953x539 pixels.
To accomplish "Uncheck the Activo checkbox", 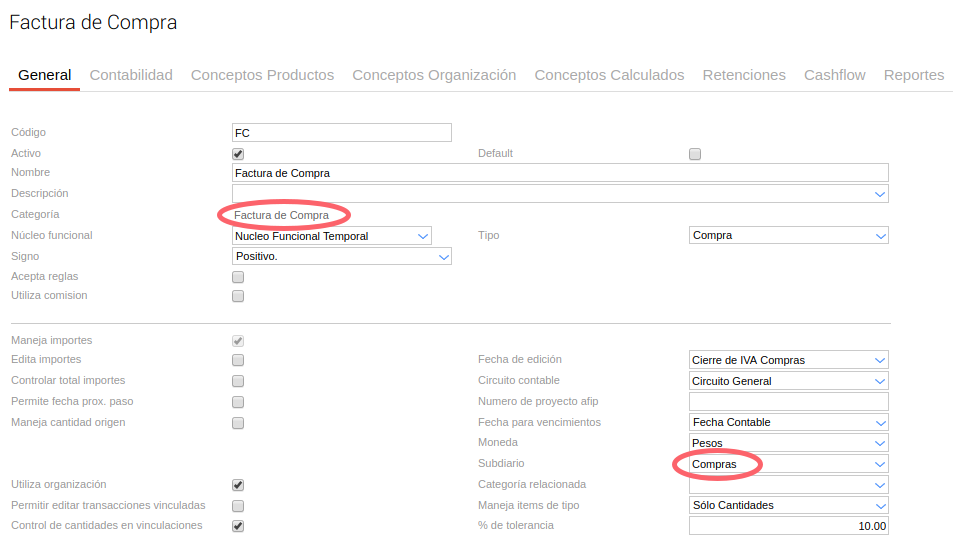I will tap(238, 154).
